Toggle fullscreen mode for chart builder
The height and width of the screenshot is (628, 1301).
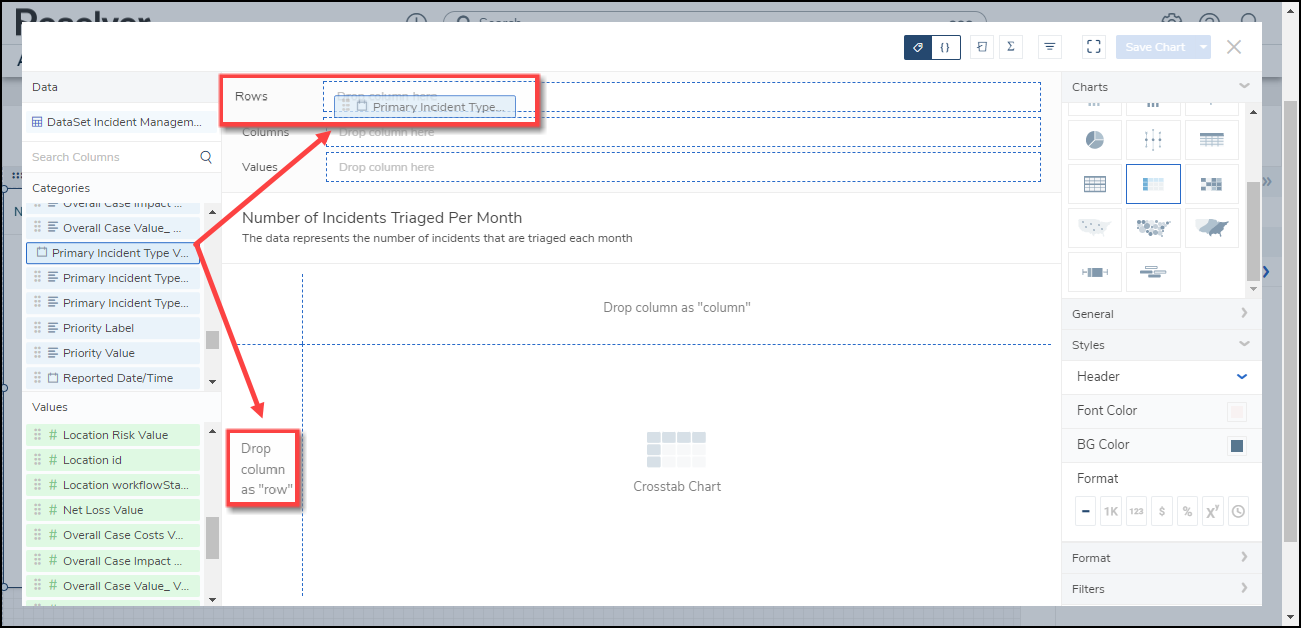(x=1094, y=47)
